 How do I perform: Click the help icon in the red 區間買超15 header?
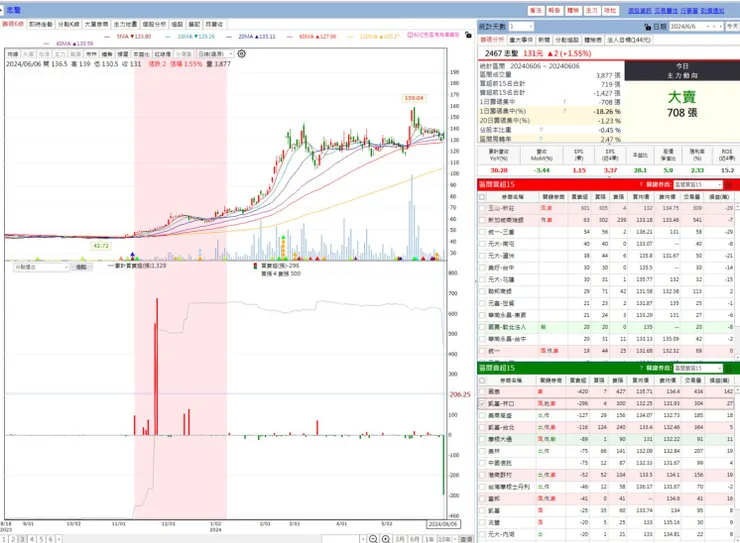point(641,184)
